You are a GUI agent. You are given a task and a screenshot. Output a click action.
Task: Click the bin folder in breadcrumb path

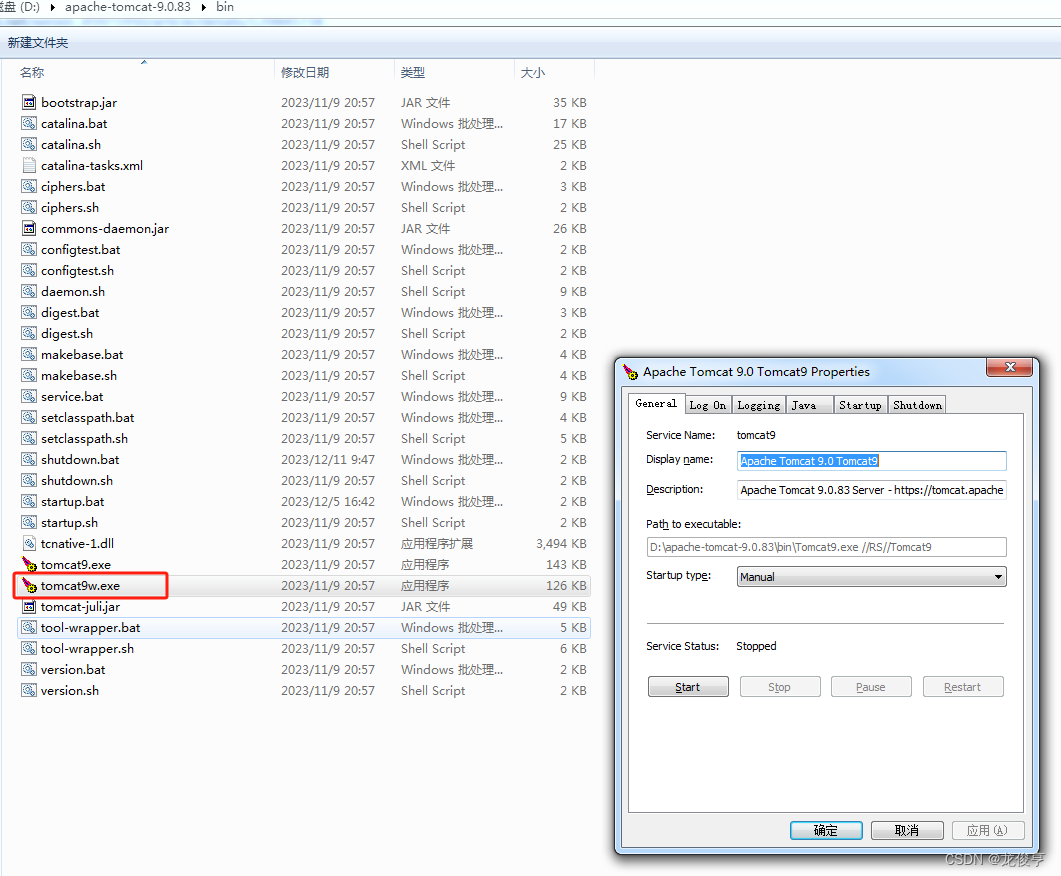(225, 7)
